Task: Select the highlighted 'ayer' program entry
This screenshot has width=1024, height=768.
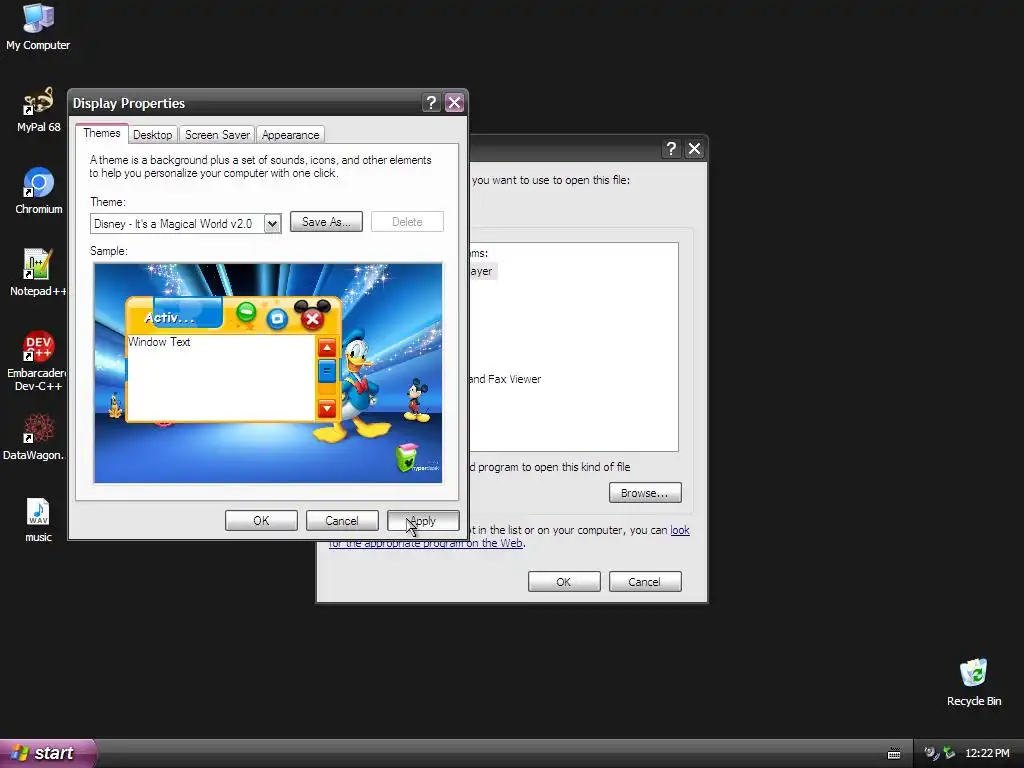Action: tap(482, 271)
